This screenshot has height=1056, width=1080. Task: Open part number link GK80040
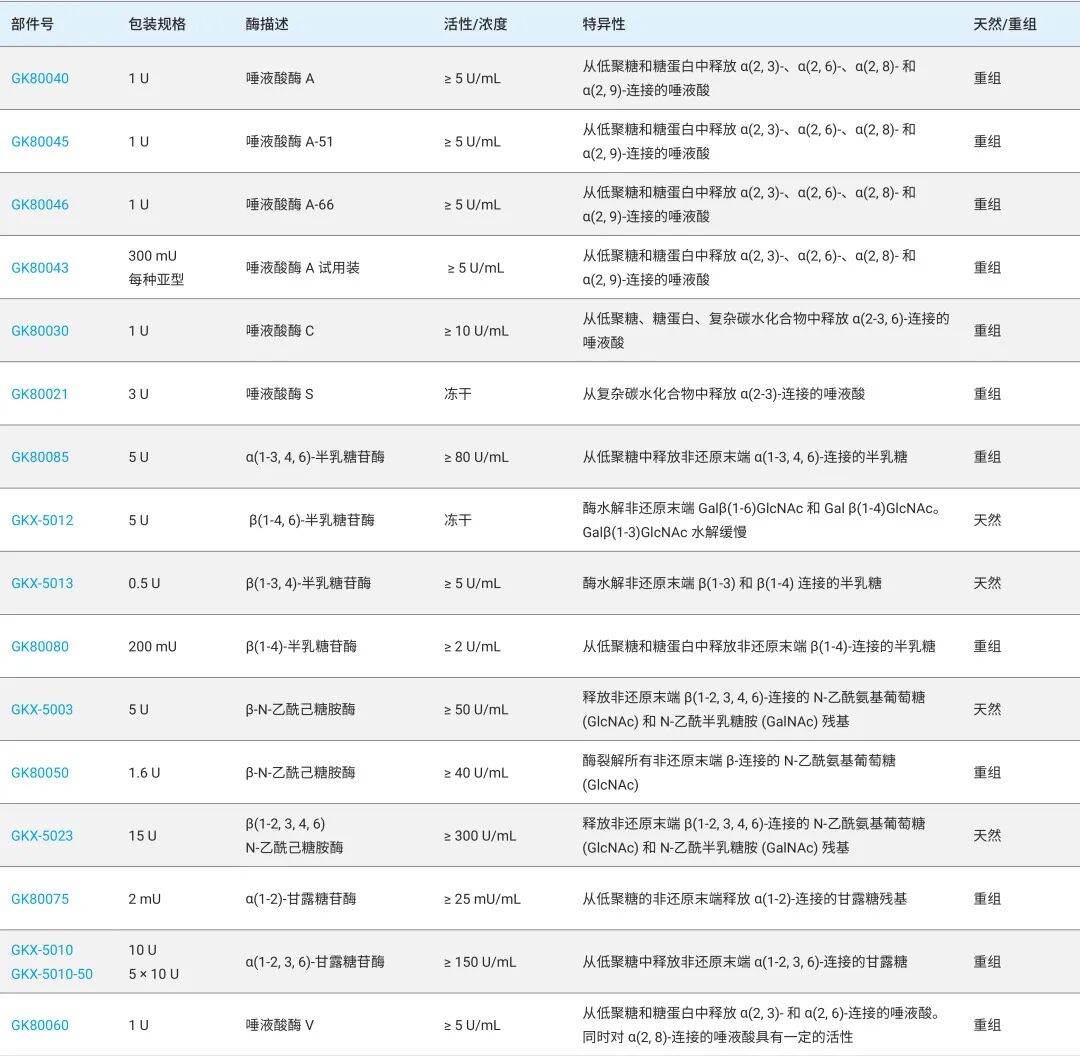click(40, 79)
